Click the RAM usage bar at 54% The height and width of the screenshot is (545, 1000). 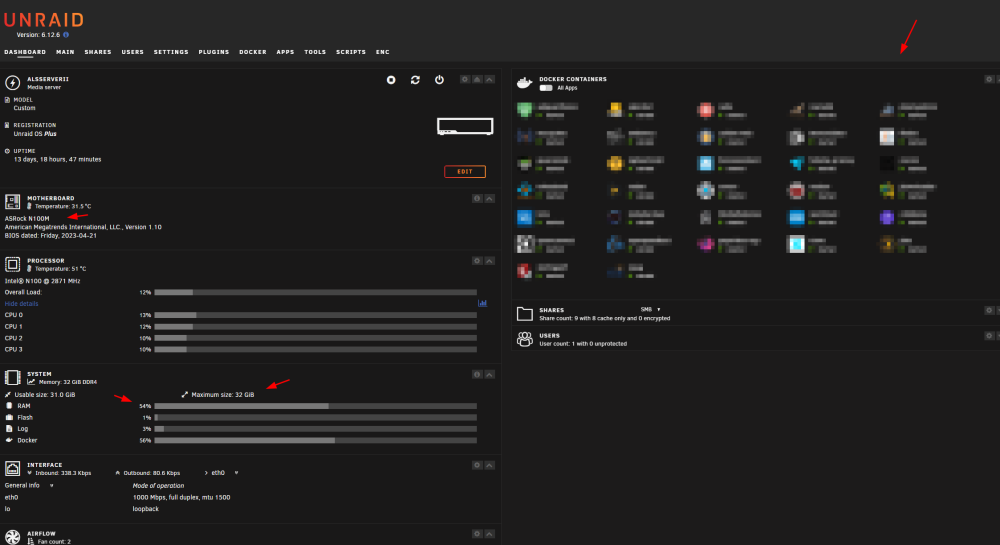coord(316,406)
